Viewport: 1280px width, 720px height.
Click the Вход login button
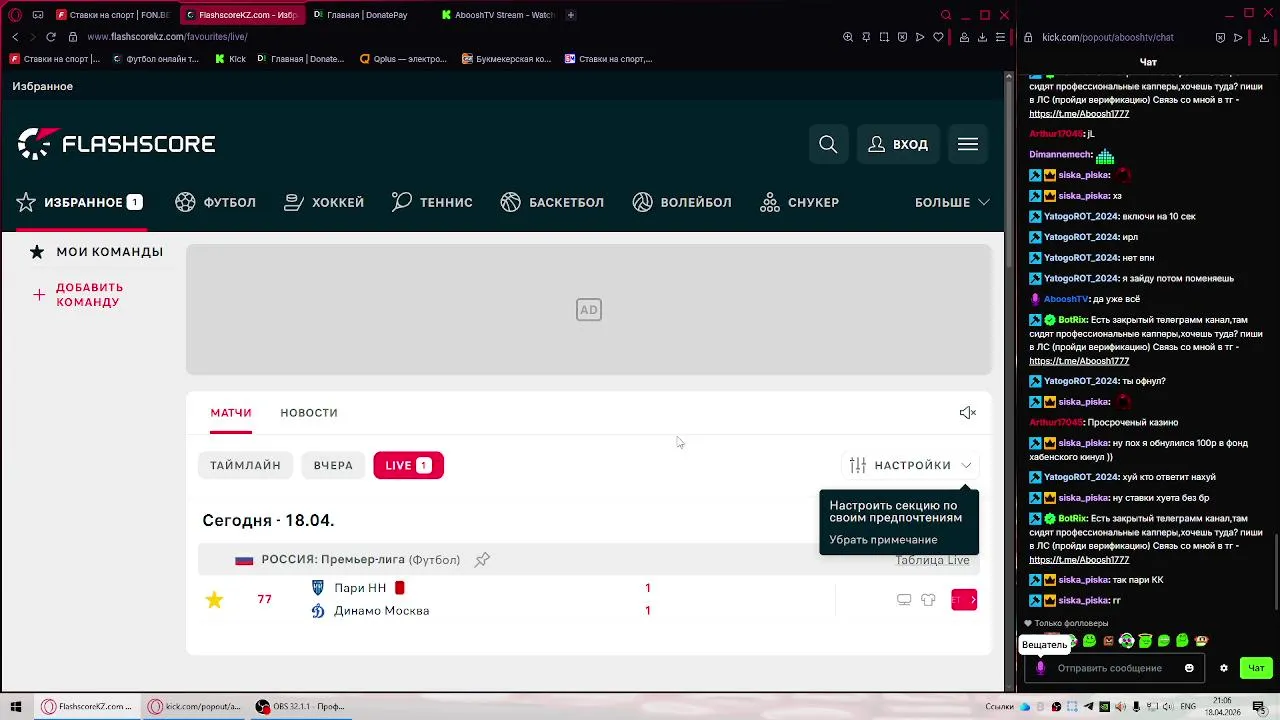coord(898,144)
